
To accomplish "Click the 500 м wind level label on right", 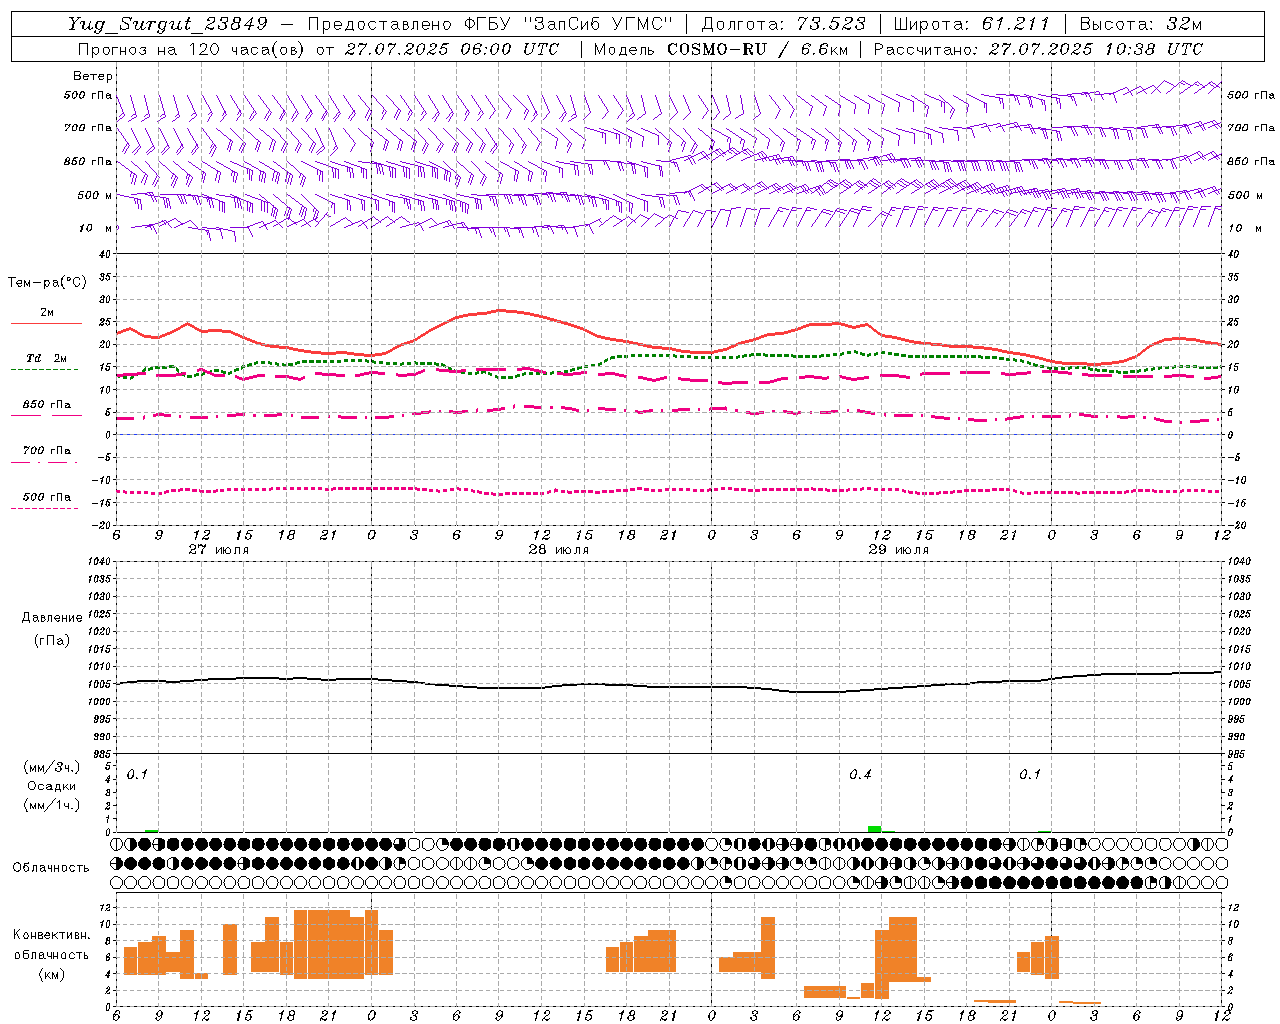I will pos(1247,195).
